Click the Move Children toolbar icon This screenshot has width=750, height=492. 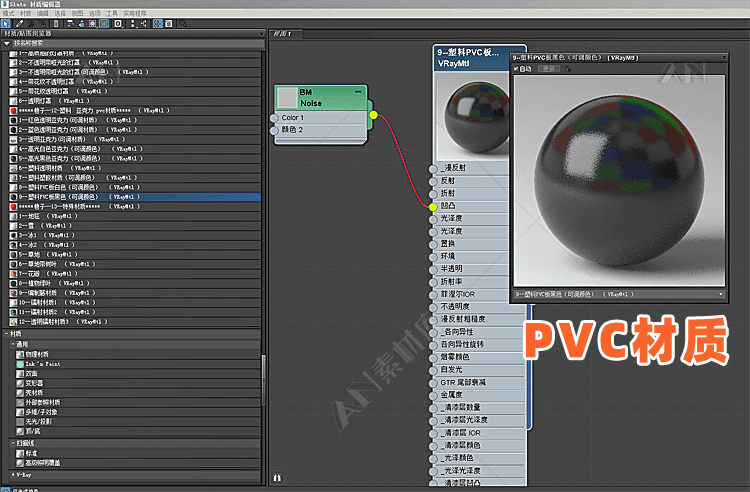click(70, 23)
